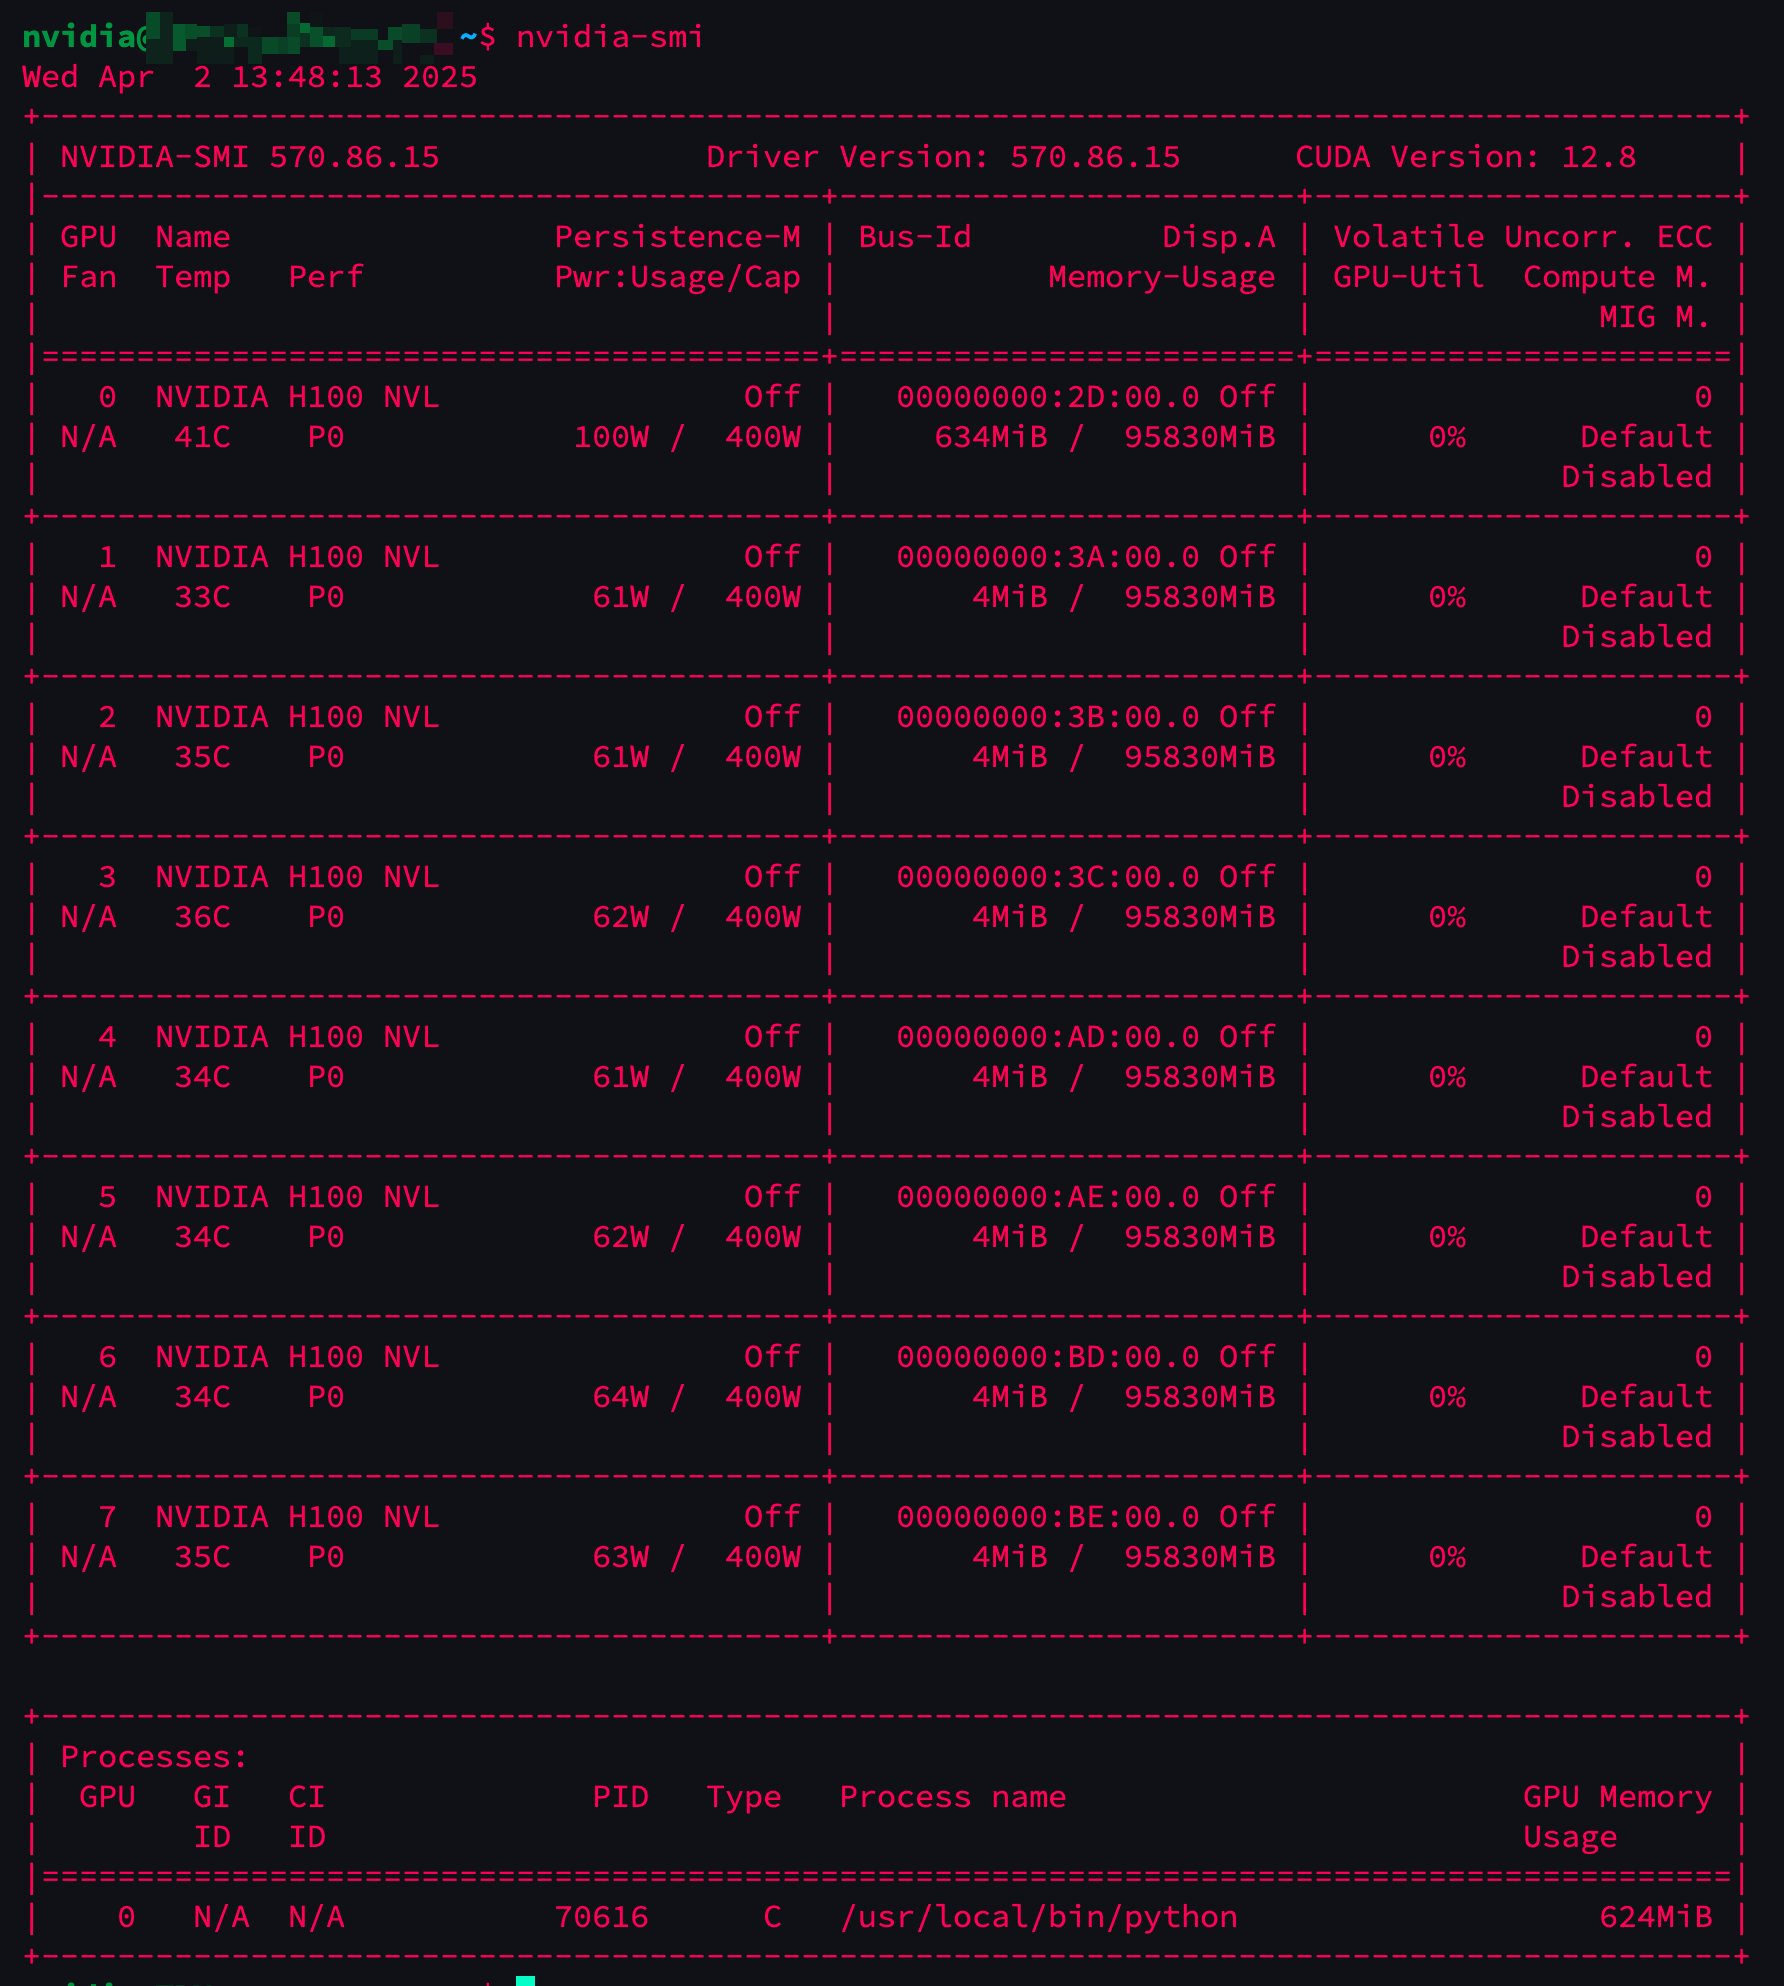Click the Memory-Usage column header
Image resolution: width=1784 pixels, height=1986 pixels.
pos(1162,277)
